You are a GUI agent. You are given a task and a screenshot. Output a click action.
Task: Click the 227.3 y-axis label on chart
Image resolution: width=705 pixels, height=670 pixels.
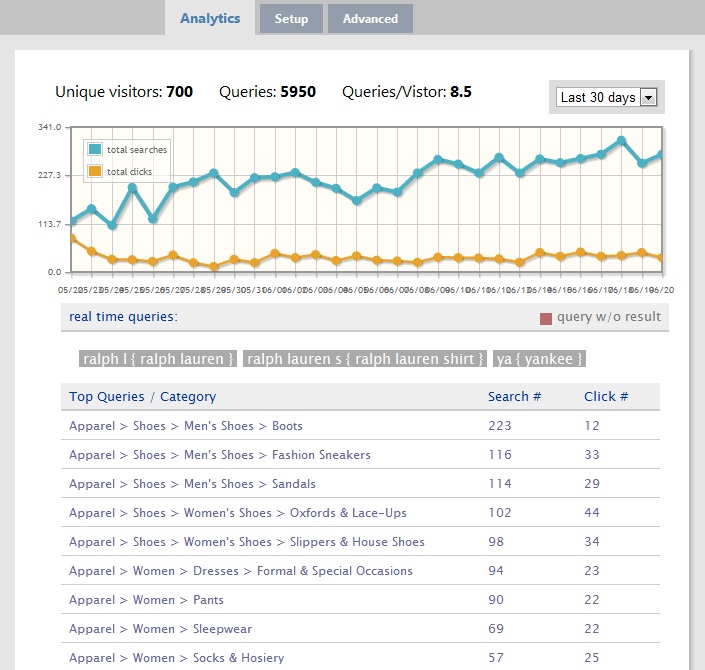49,175
